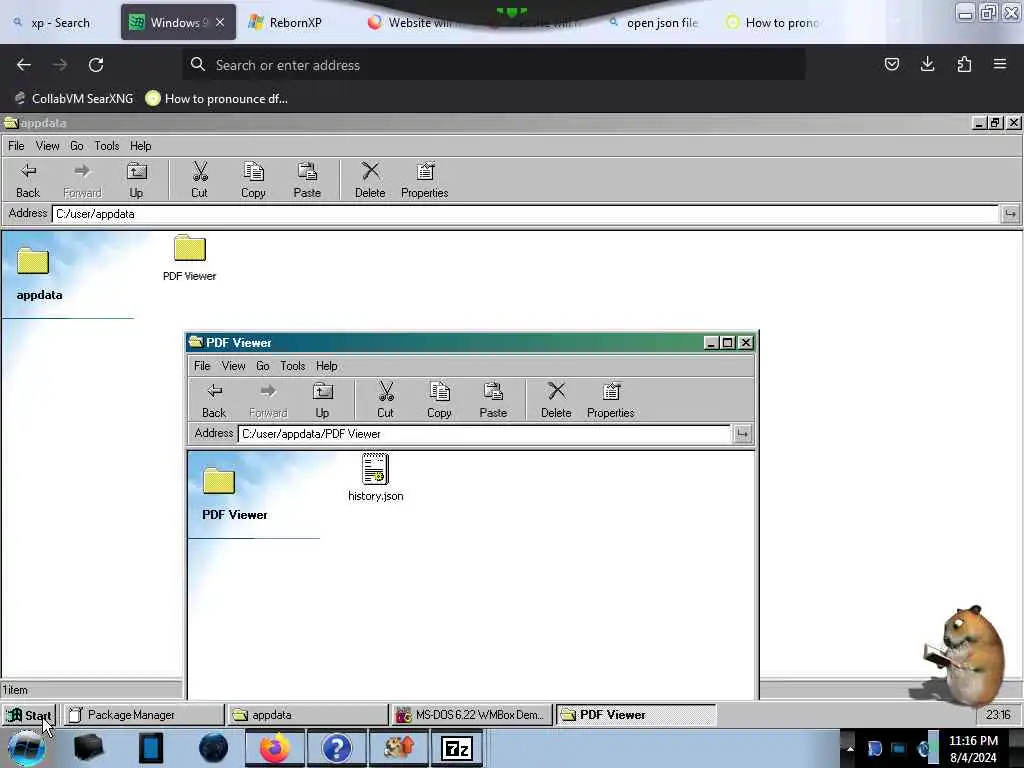
Task: Close the Windows 9 browser tab
Action: coord(220,23)
